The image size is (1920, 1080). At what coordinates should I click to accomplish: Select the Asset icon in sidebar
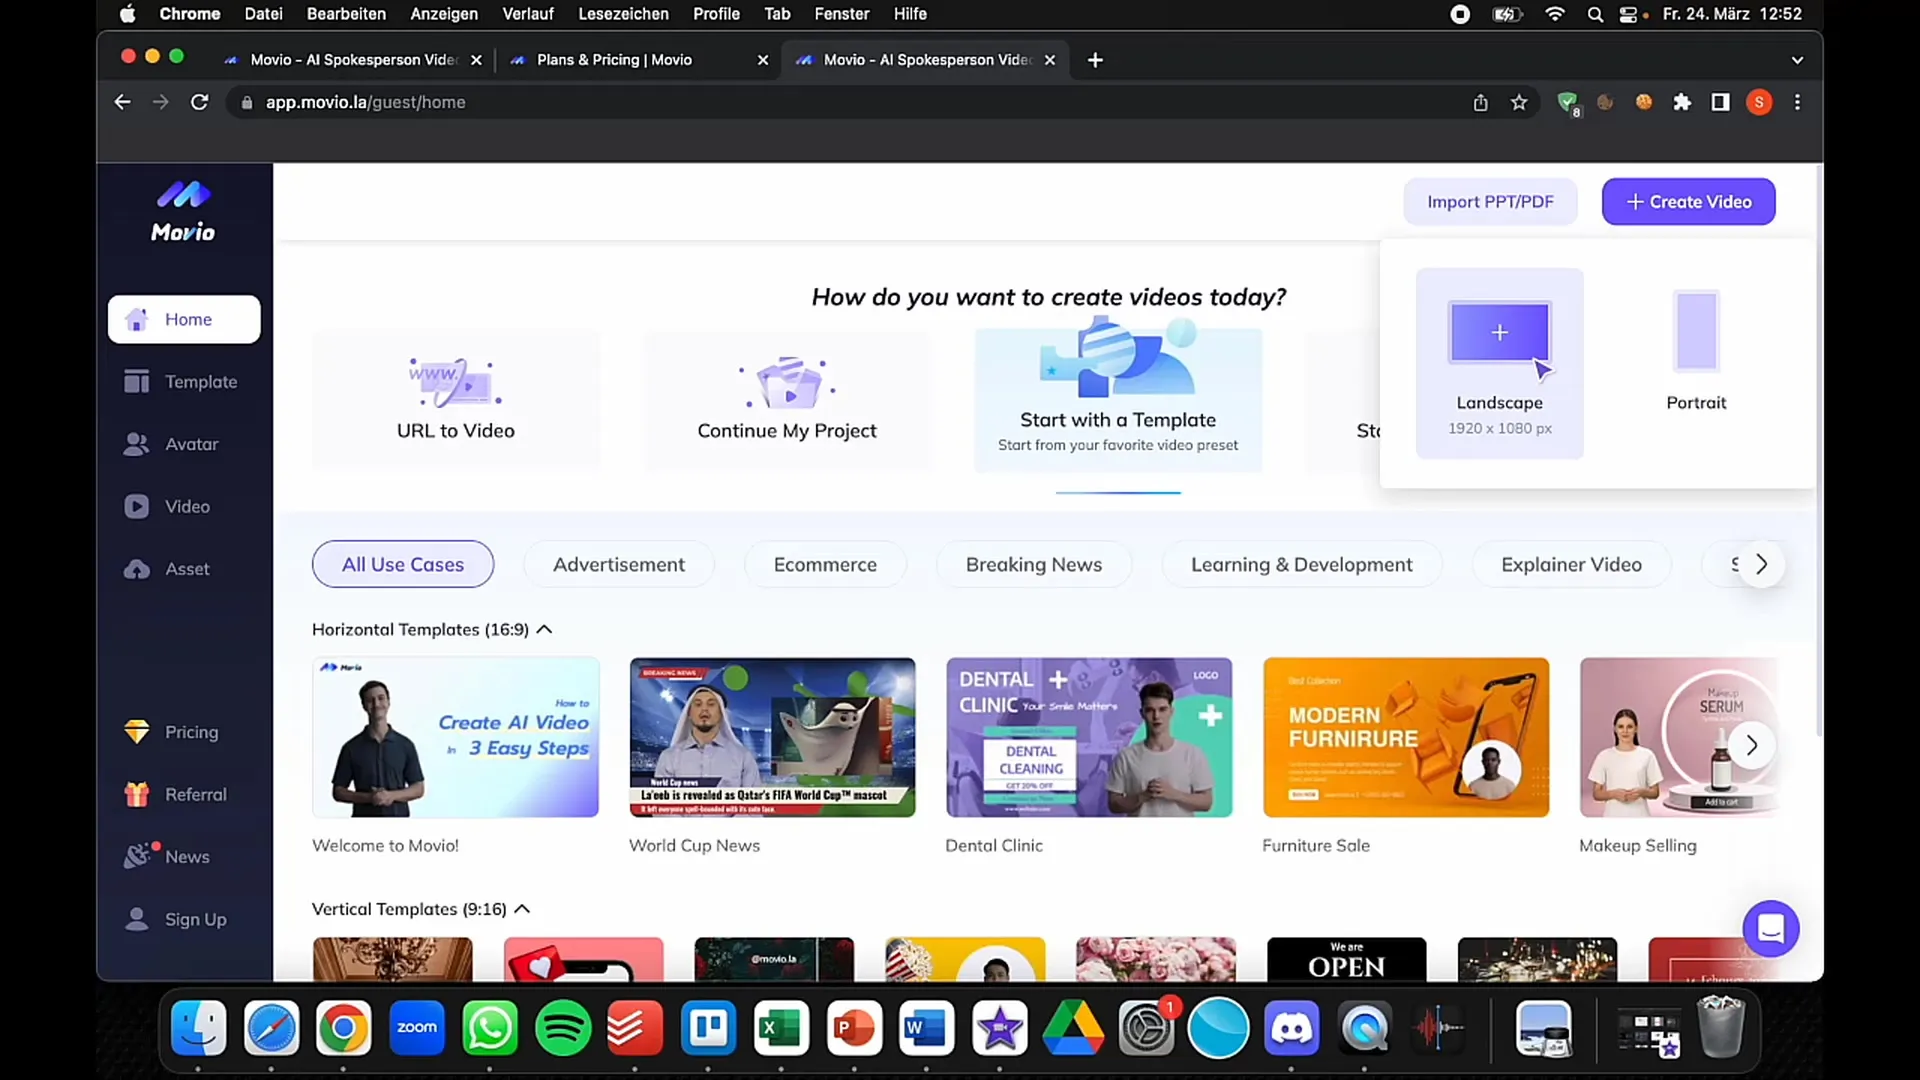coord(137,567)
